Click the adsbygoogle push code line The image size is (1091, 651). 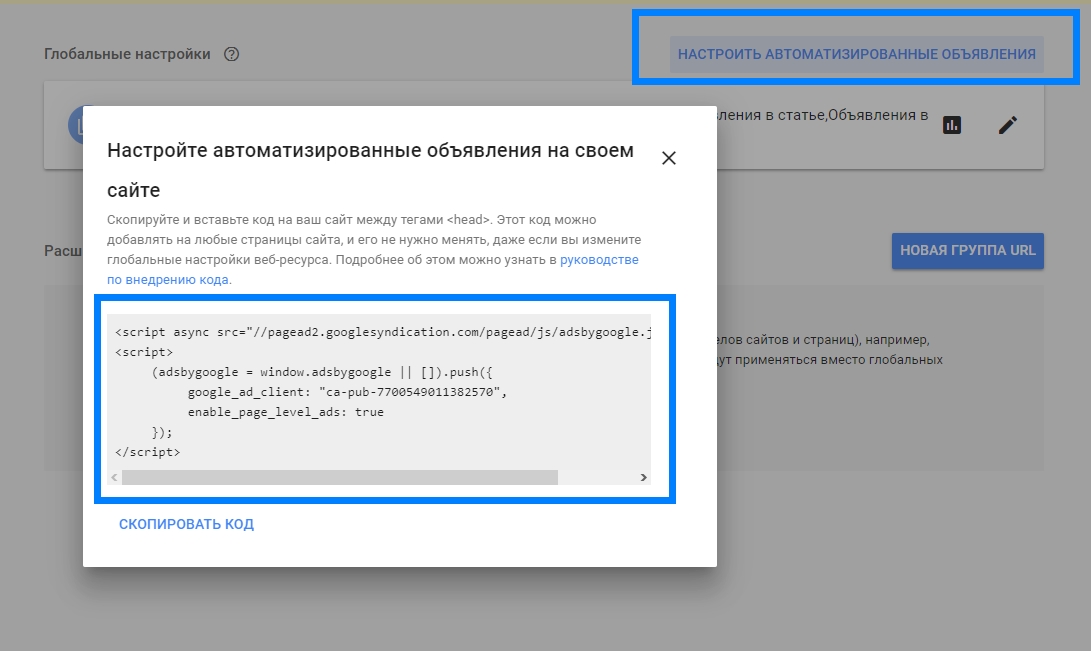click(x=322, y=372)
